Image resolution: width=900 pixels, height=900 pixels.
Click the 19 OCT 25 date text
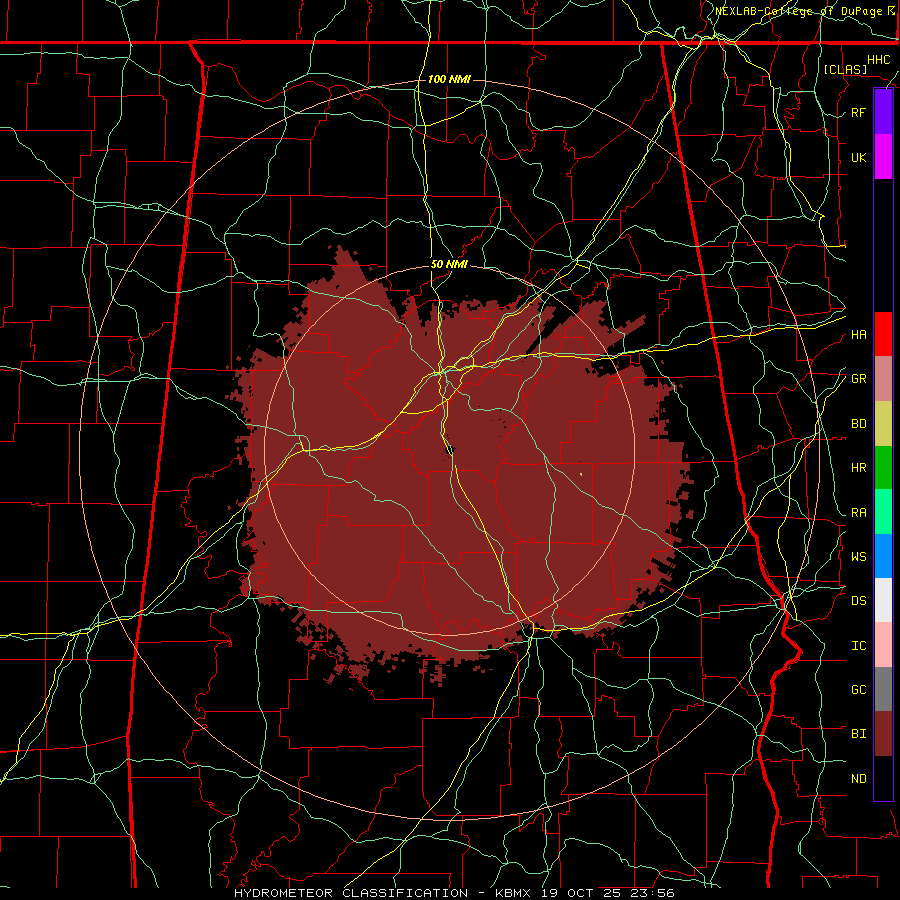point(580,893)
